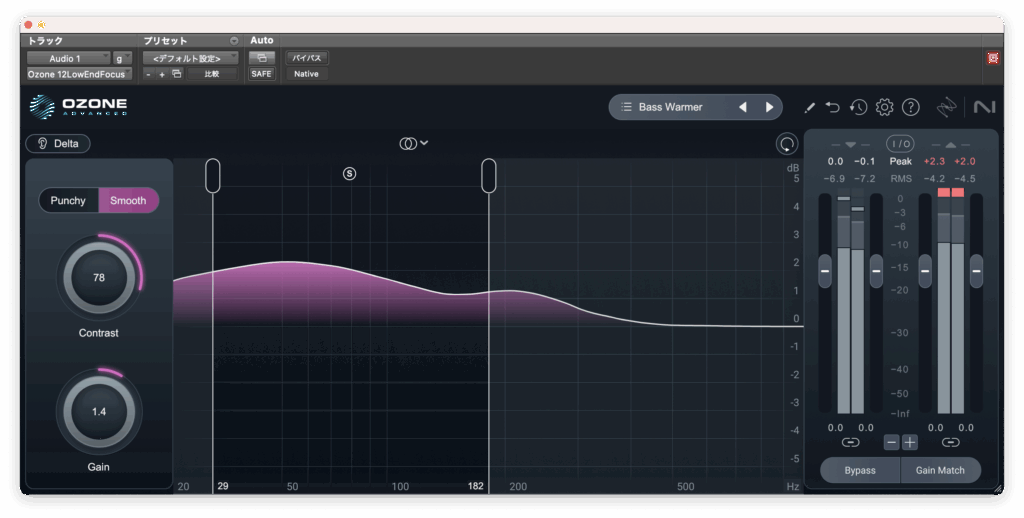Toggle Delta listen mode
1024x518 pixels.
[58, 144]
